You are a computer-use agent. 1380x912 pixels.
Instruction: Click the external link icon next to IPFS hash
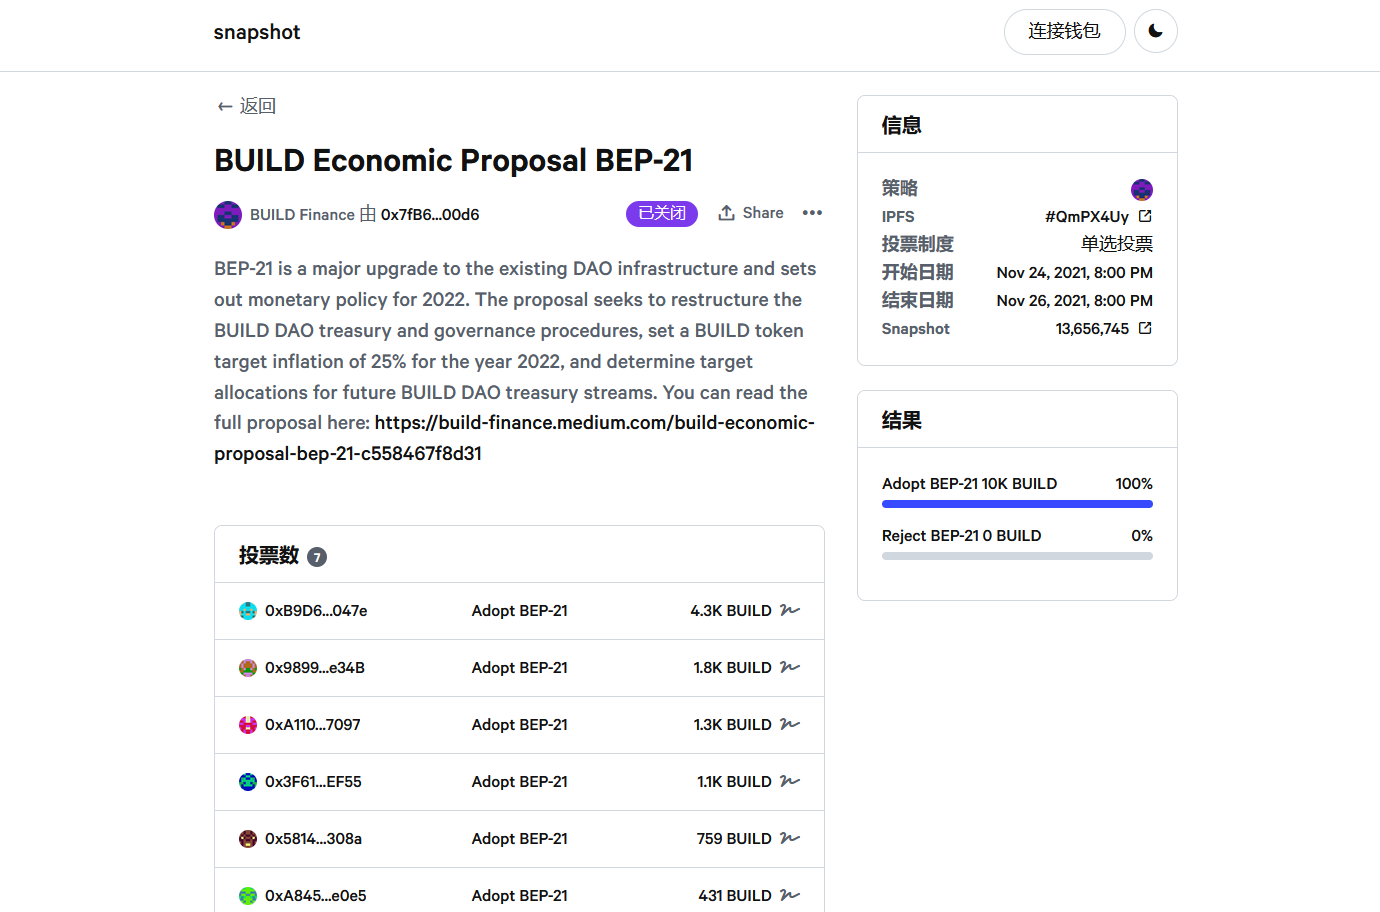1145,216
